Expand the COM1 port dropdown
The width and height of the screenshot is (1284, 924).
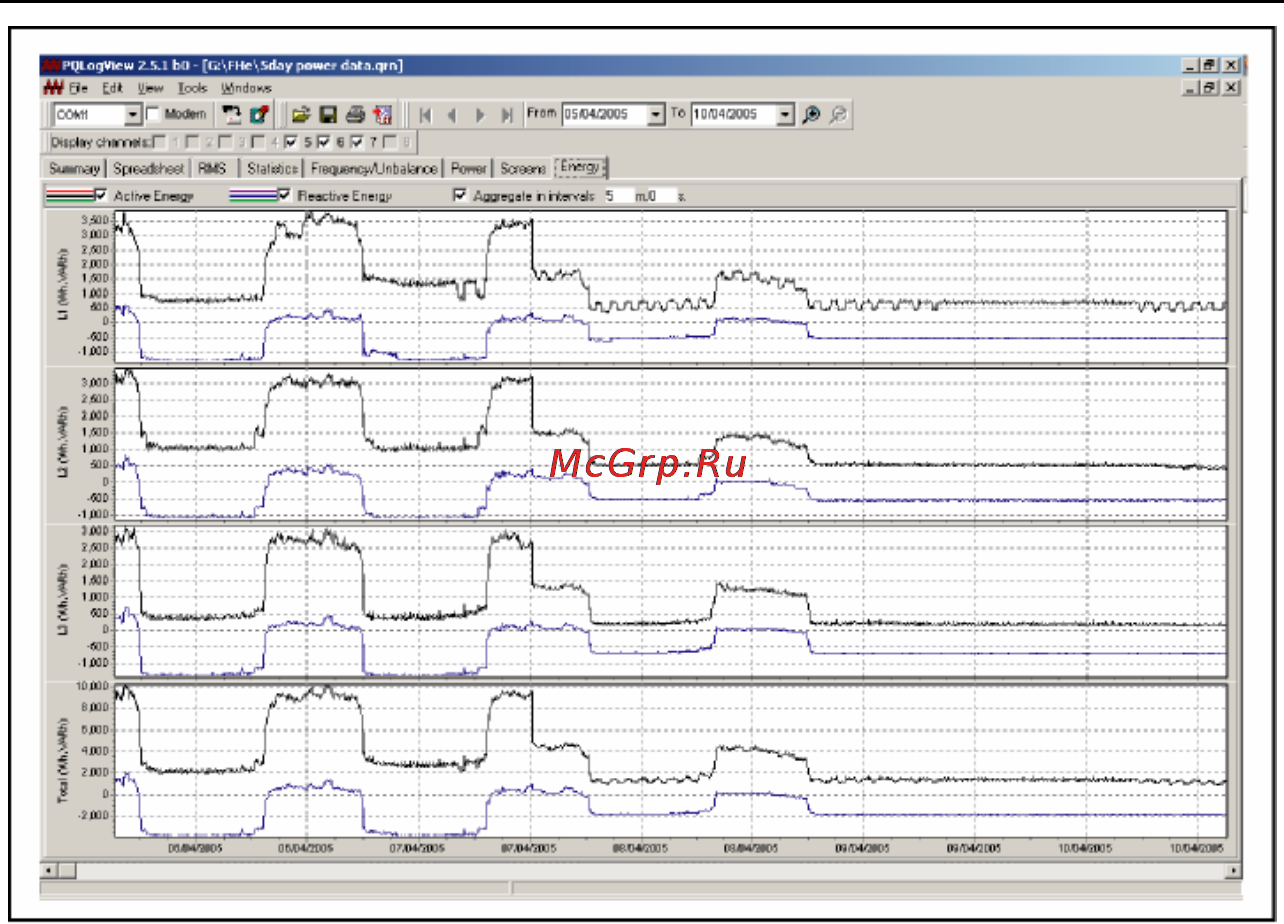[x=133, y=114]
